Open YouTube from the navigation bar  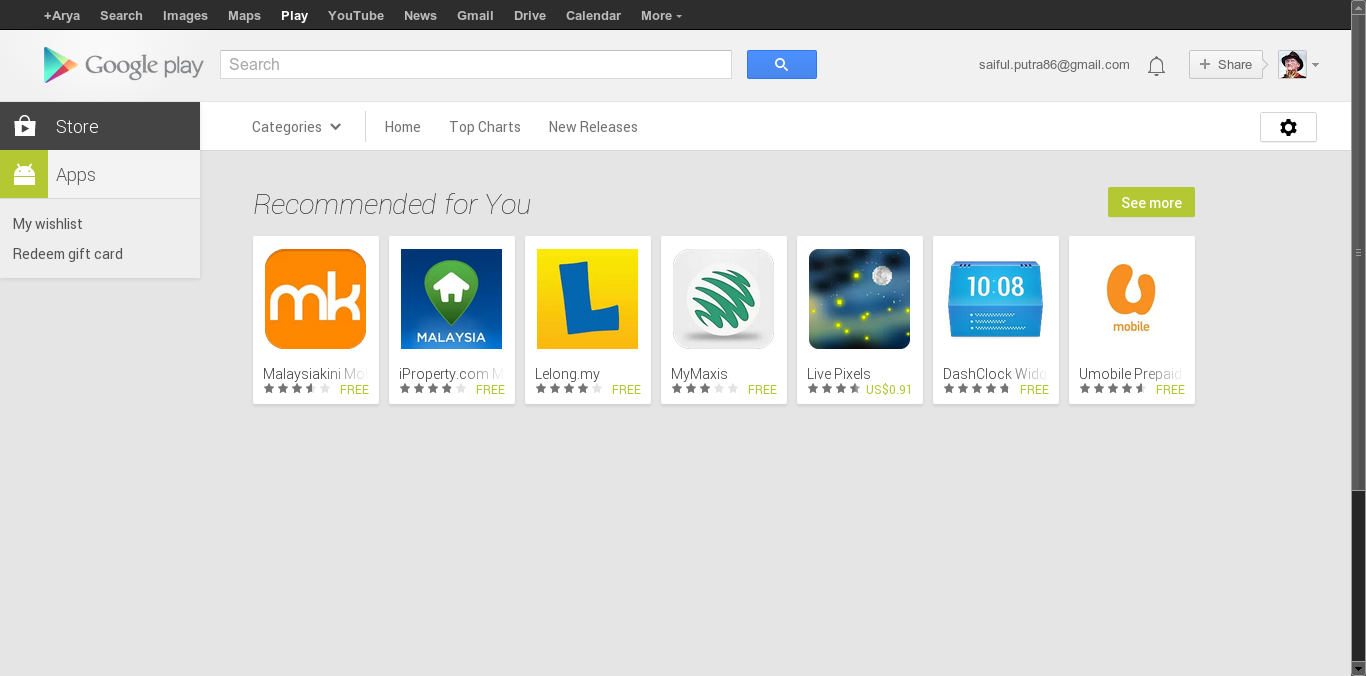[x=355, y=15]
